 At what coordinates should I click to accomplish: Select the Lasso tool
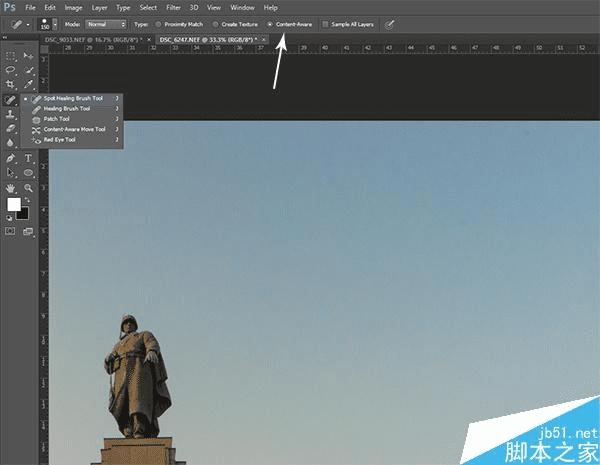(11, 70)
